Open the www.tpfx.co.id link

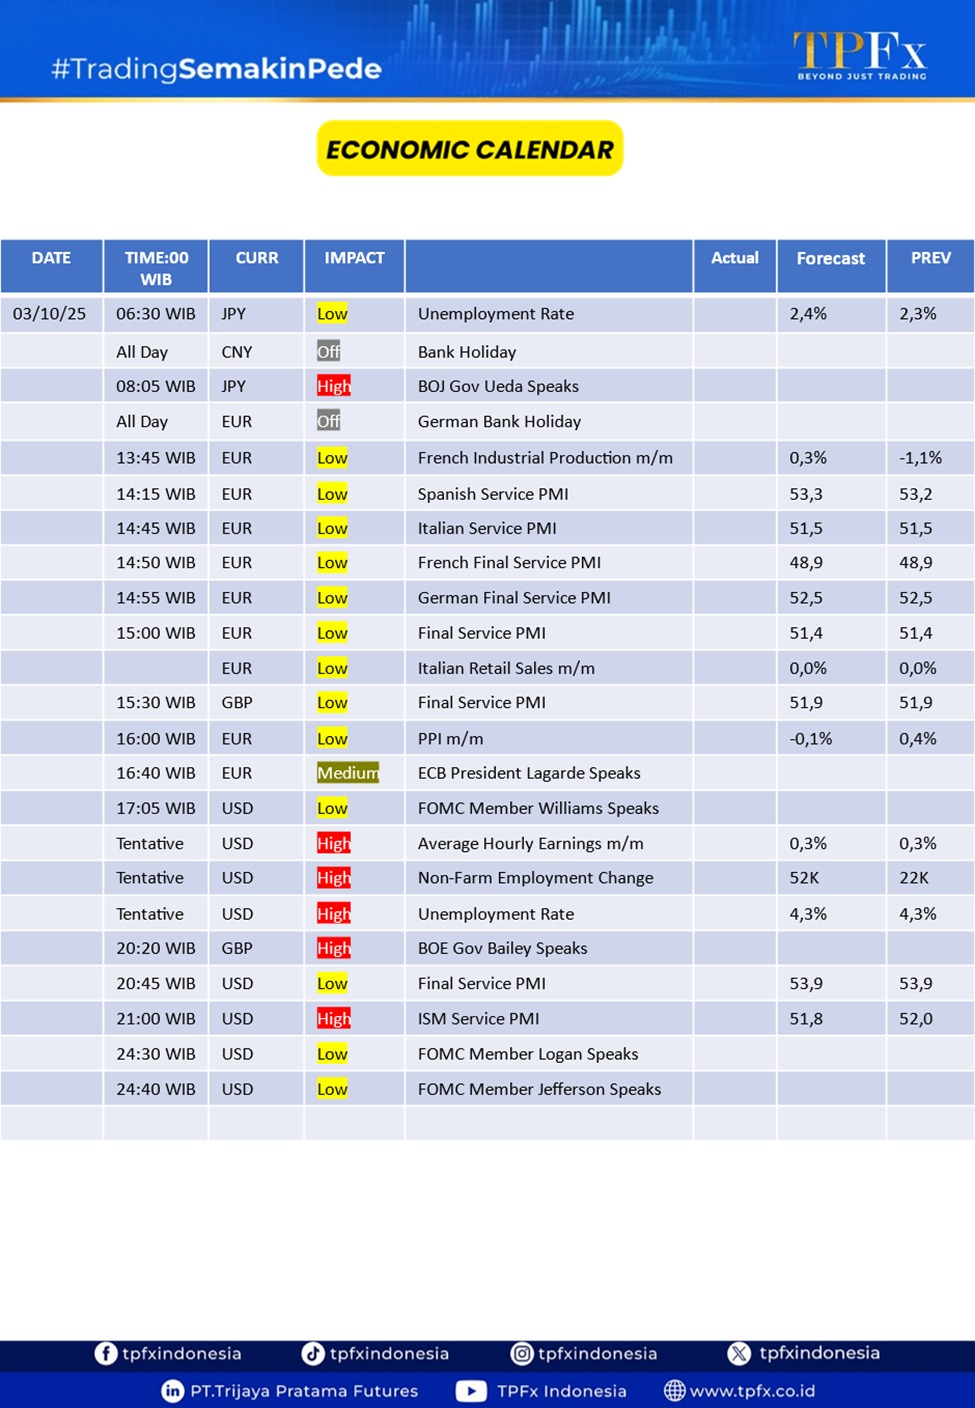(x=752, y=1391)
